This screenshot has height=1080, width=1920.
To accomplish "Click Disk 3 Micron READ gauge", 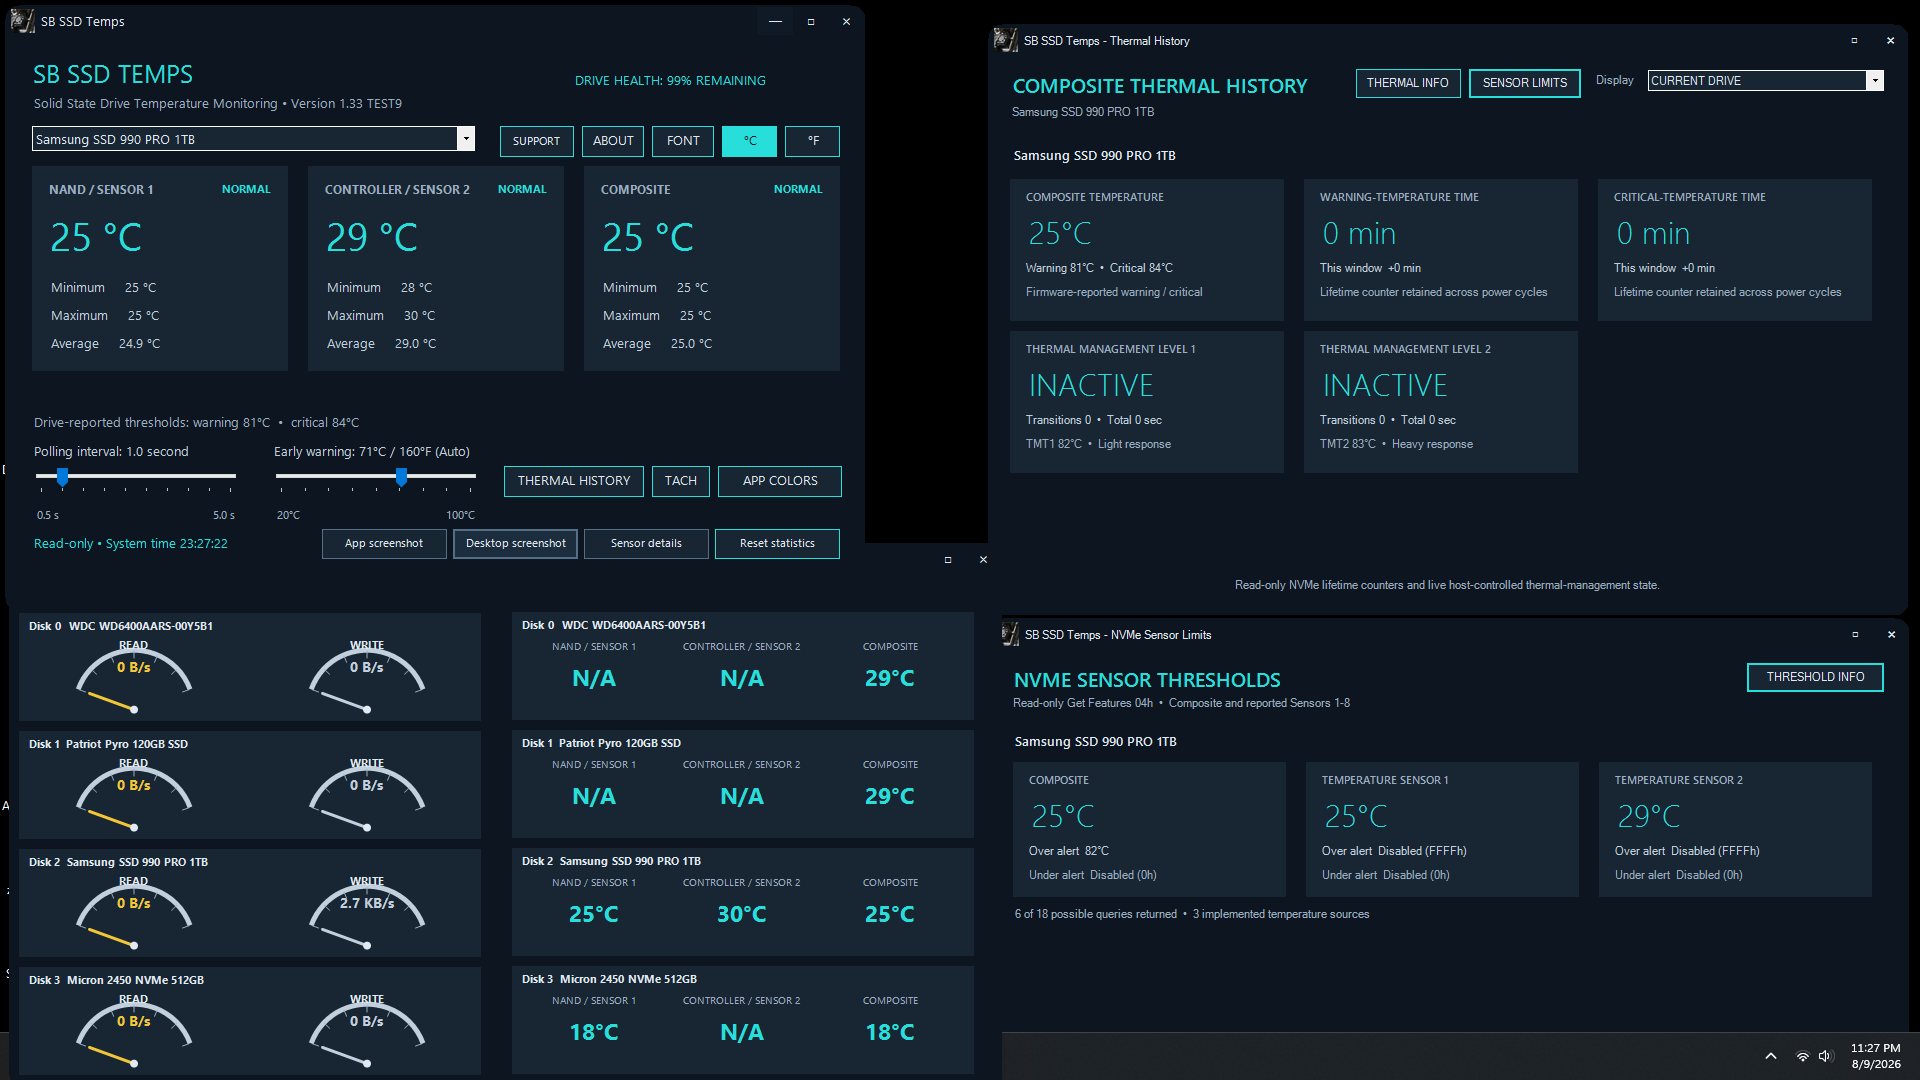I will [x=134, y=1031].
